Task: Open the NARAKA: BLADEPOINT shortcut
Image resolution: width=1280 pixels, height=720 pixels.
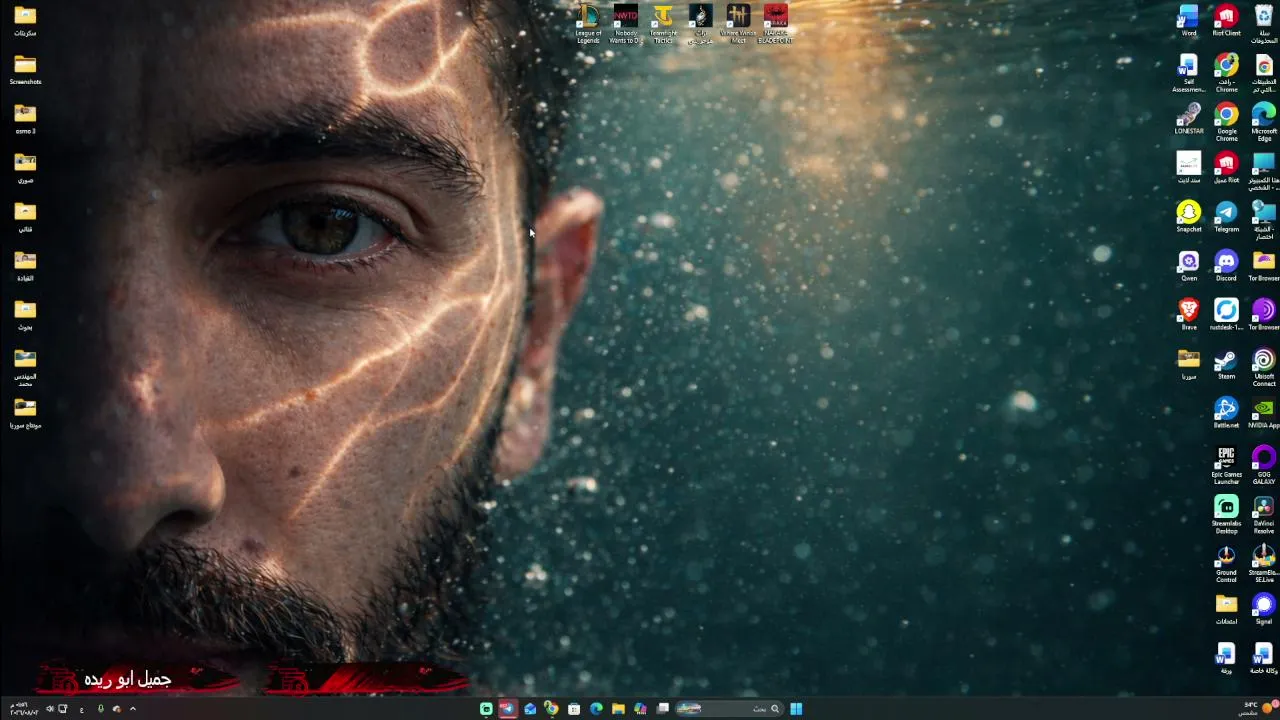Action: point(776,24)
